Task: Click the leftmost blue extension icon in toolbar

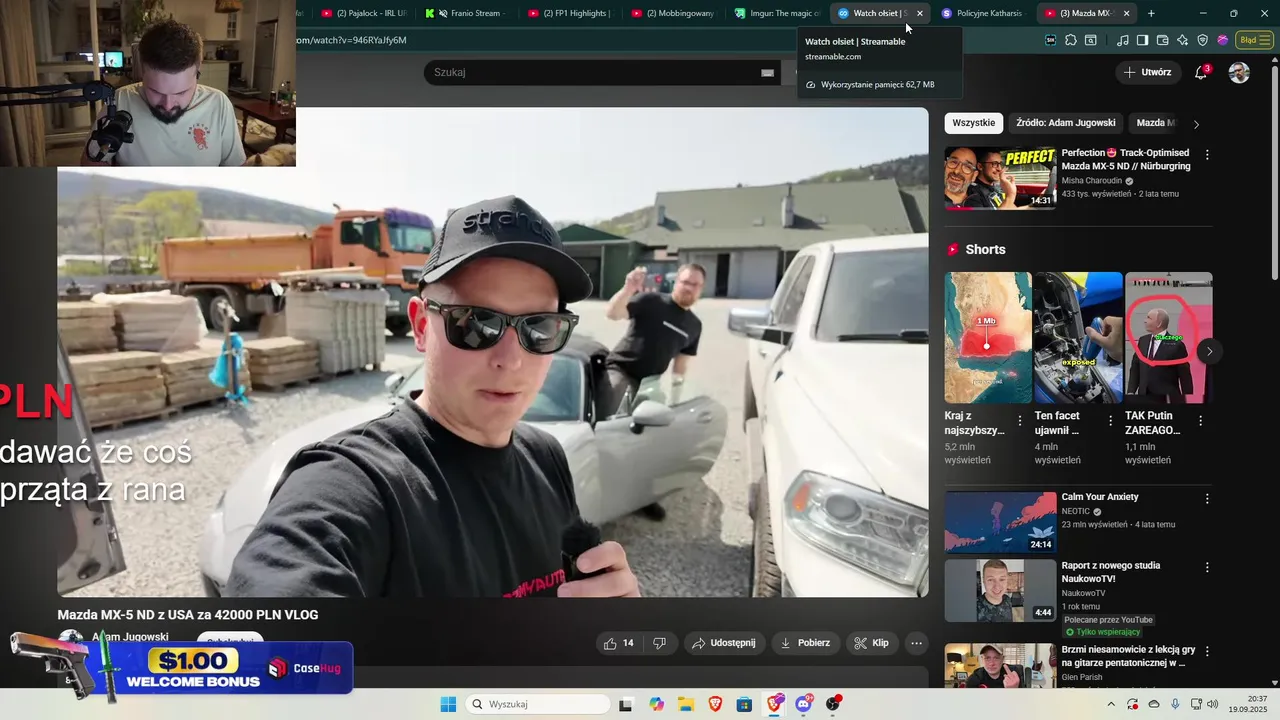Action: coord(1050,40)
